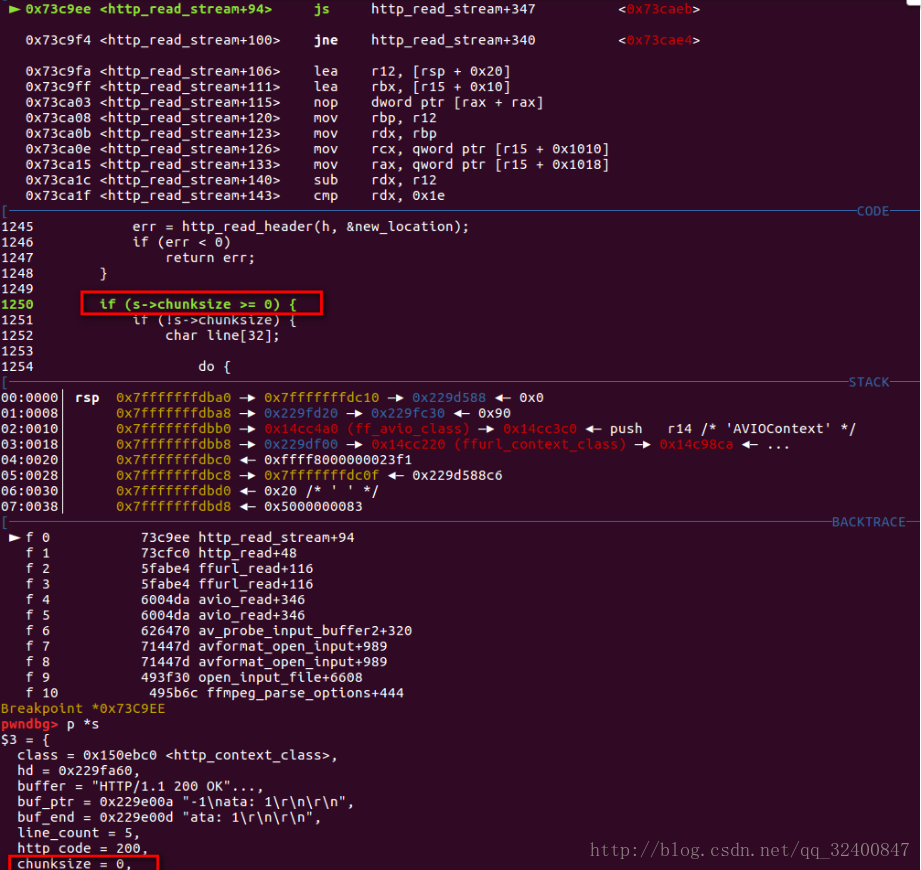Click the sub rdx, r12 instruction
The width and height of the screenshot is (921, 870).
coord(231,180)
